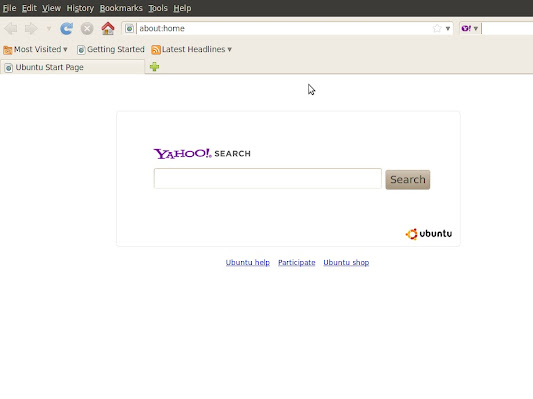Bookmark this page with the star icon
The height and width of the screenshot is (399, 533).
(437, 29)
